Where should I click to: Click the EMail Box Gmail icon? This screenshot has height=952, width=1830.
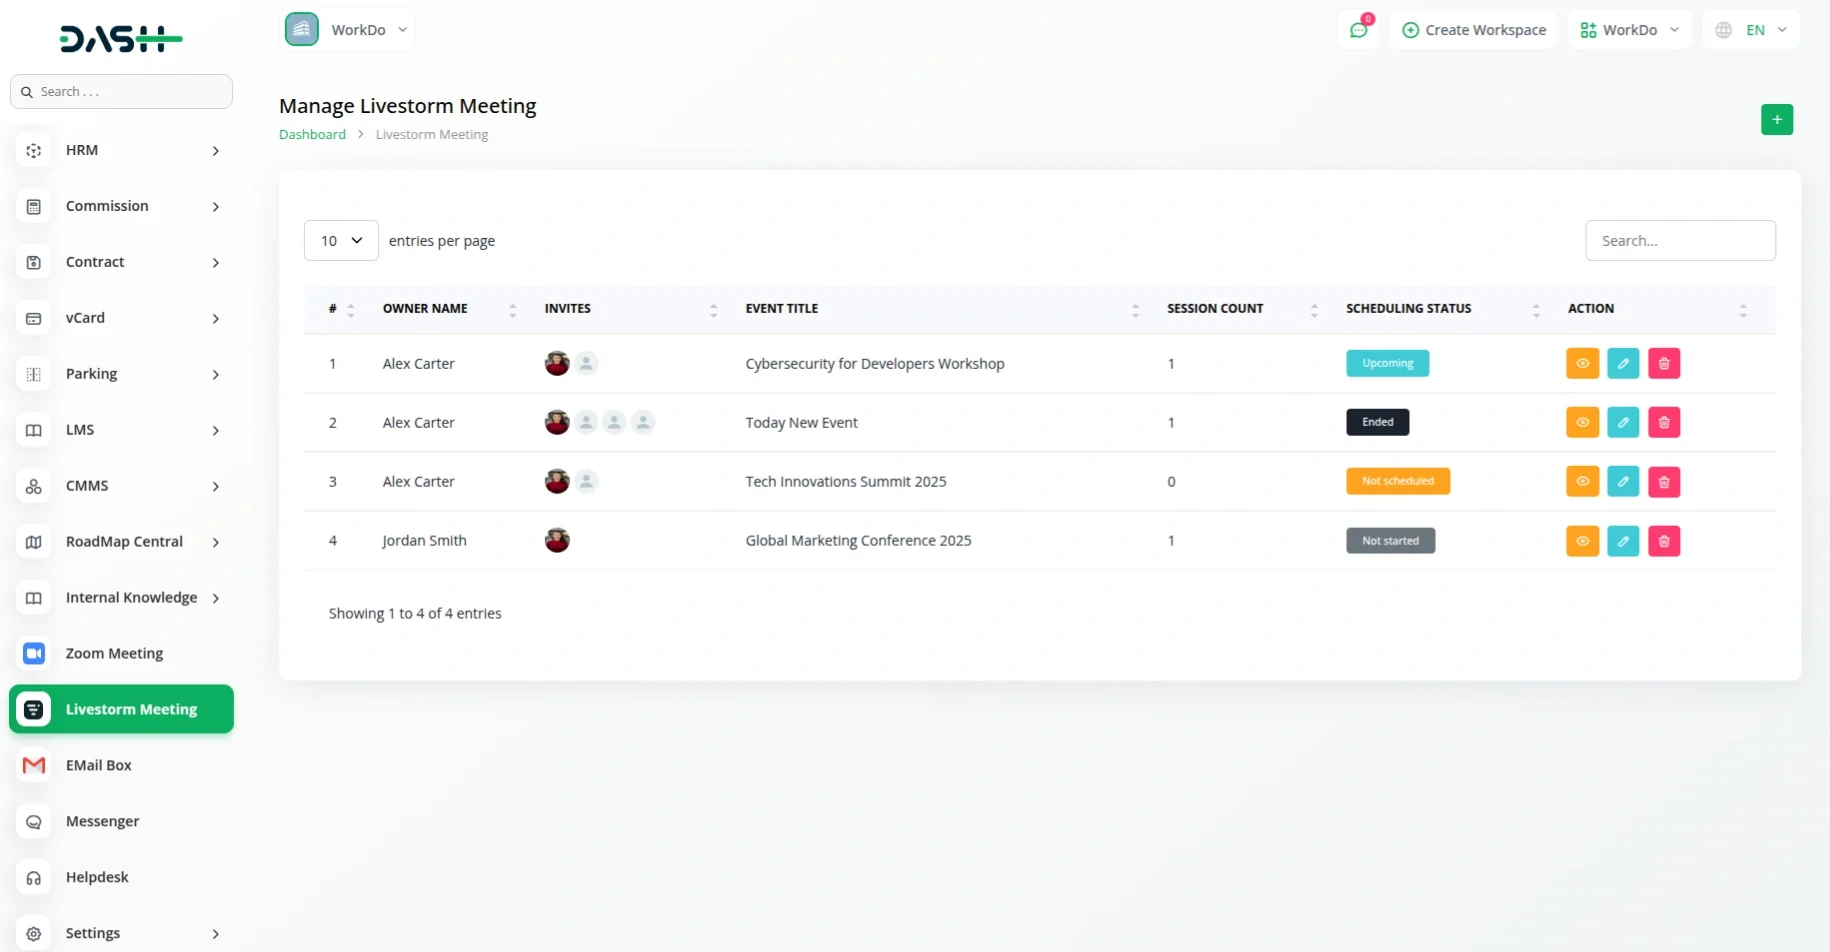[x=34, y=765]
